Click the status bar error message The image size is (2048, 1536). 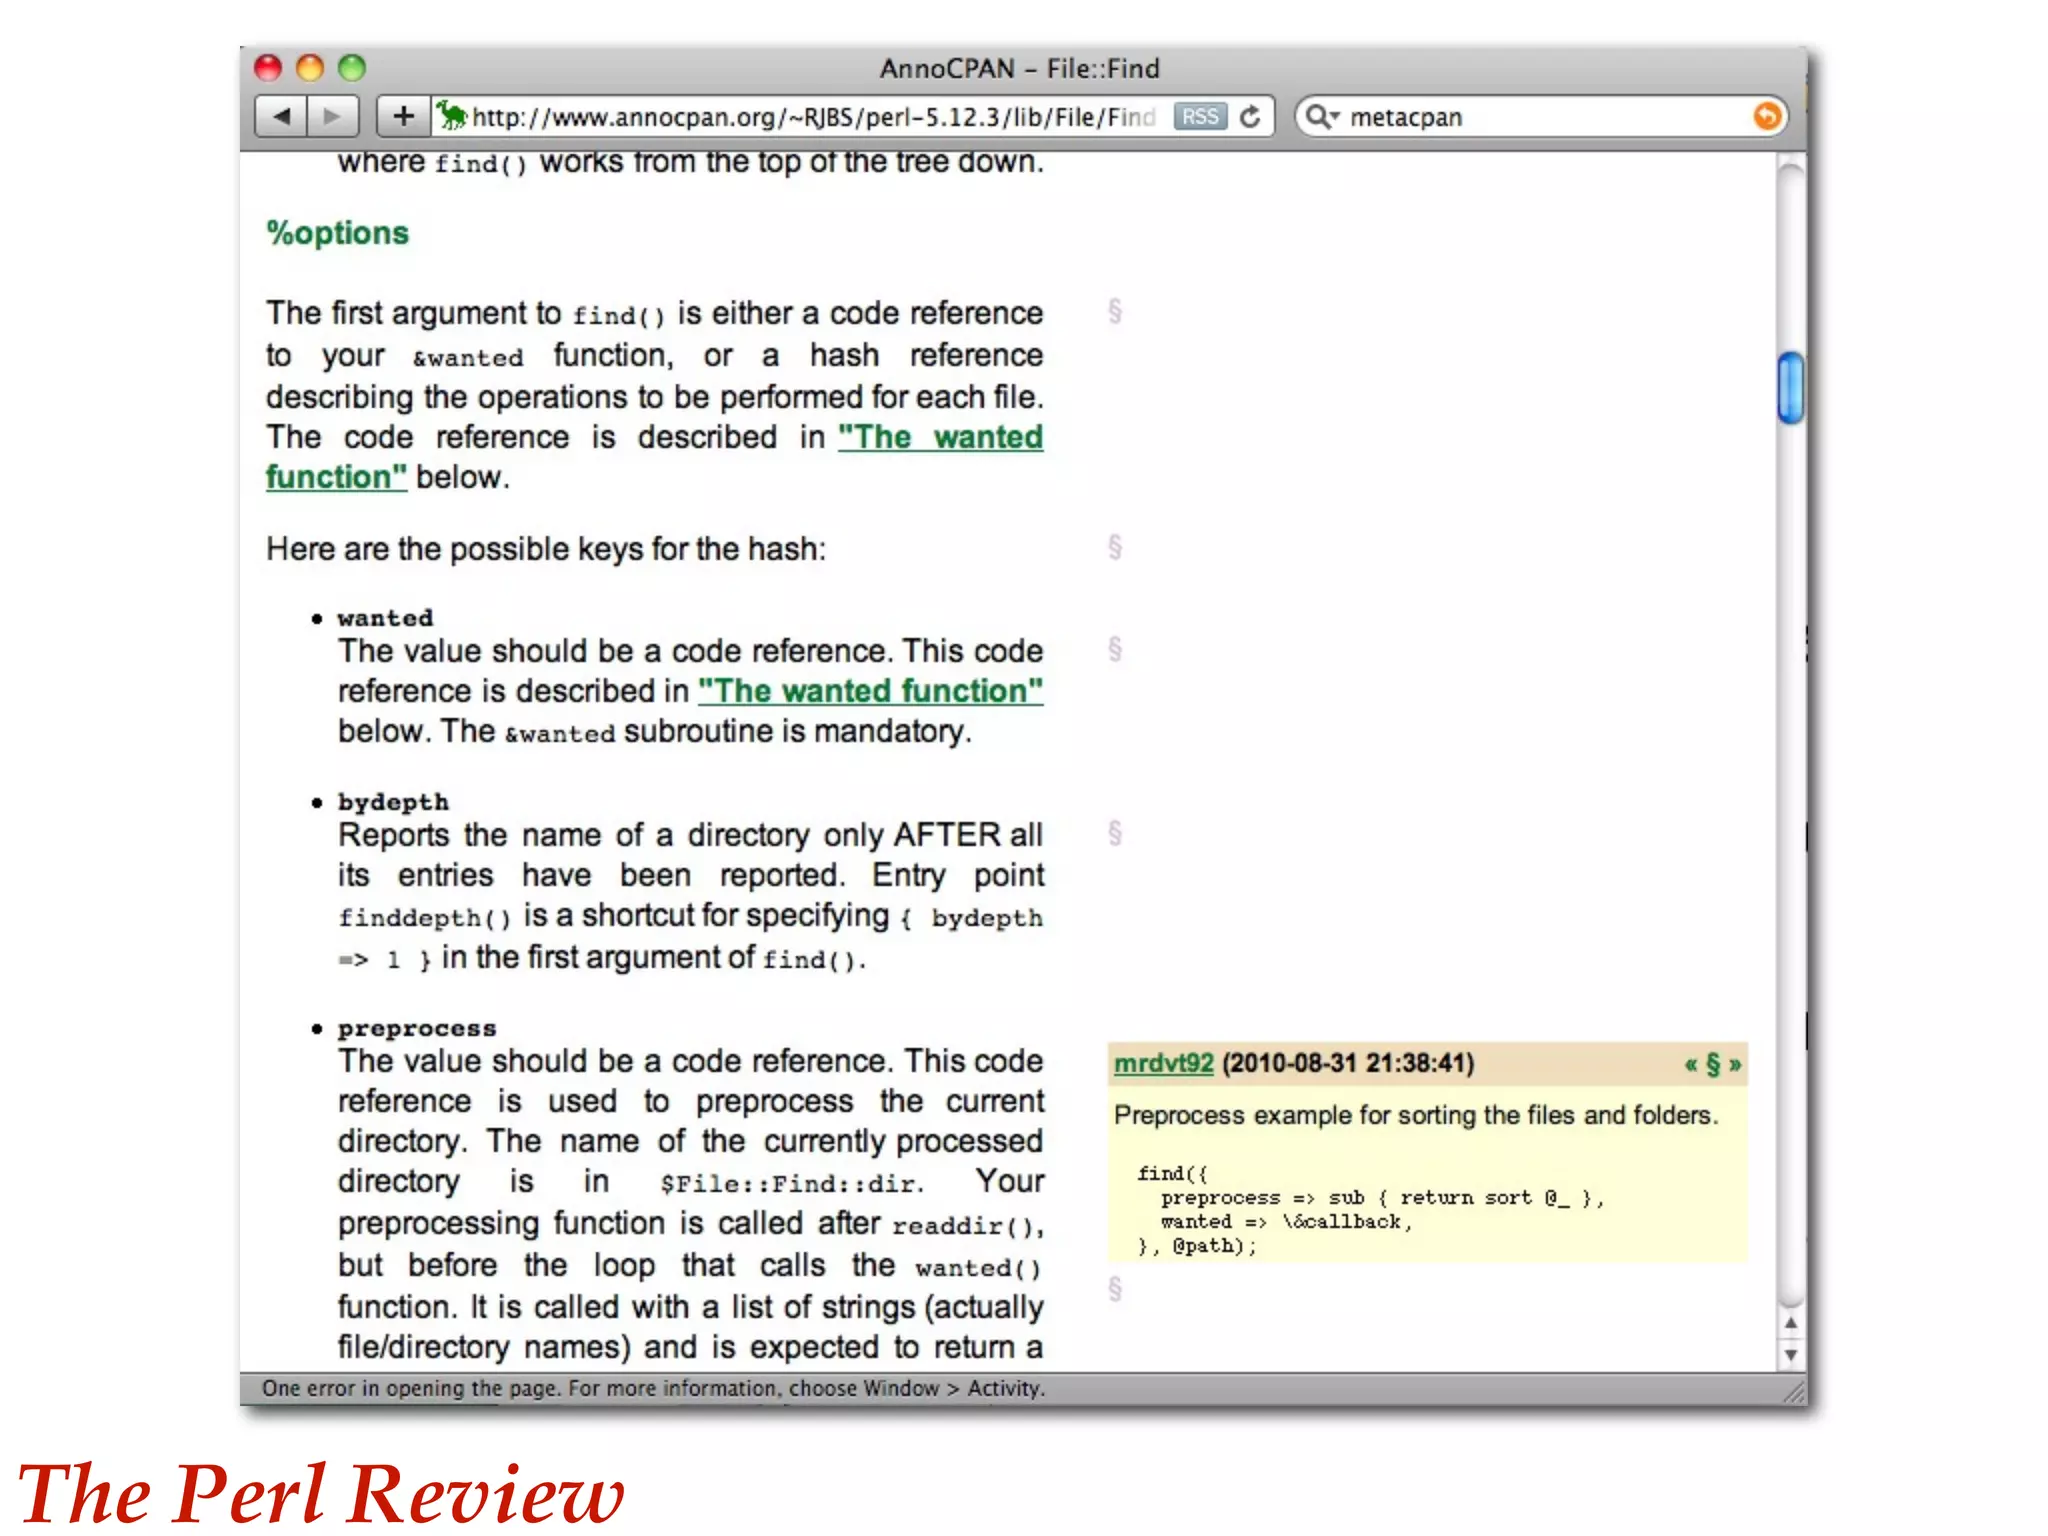[x=654, y=1388]
